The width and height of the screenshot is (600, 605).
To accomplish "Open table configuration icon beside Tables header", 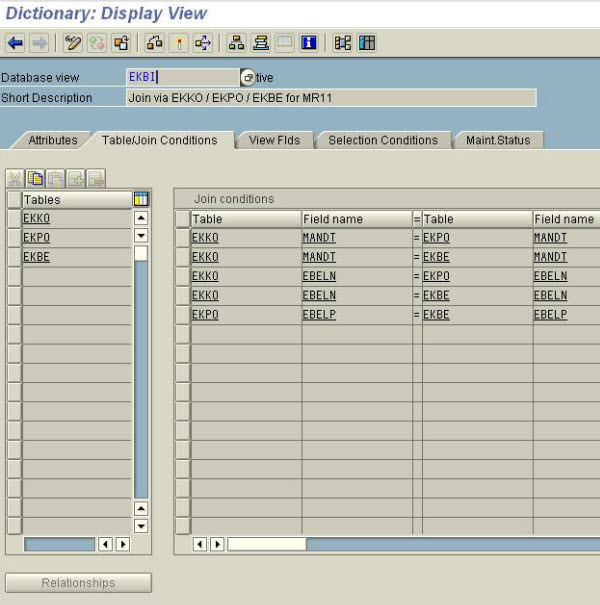I will (x=141, y=199).
